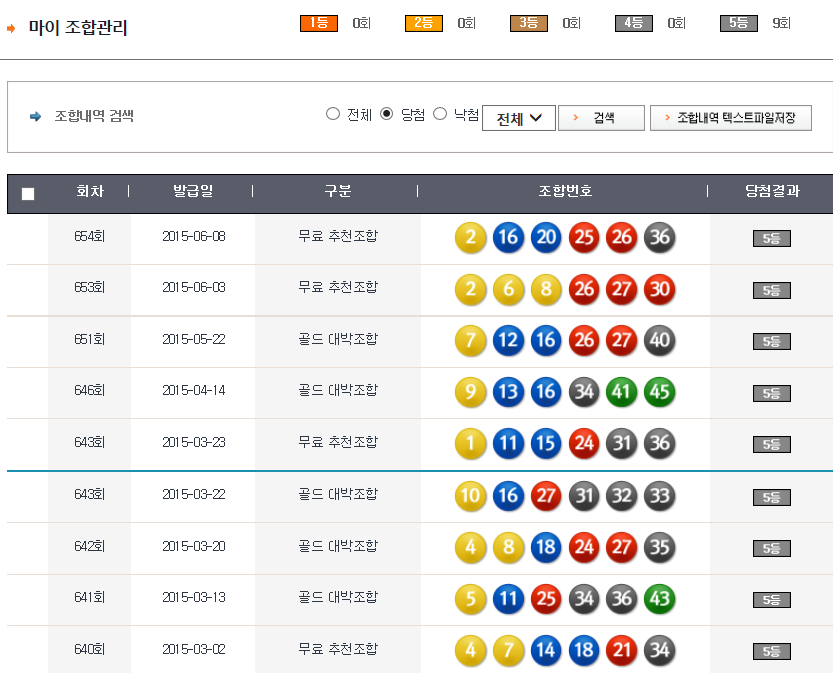Click the orange 1등 rank badge

point(319,23)
